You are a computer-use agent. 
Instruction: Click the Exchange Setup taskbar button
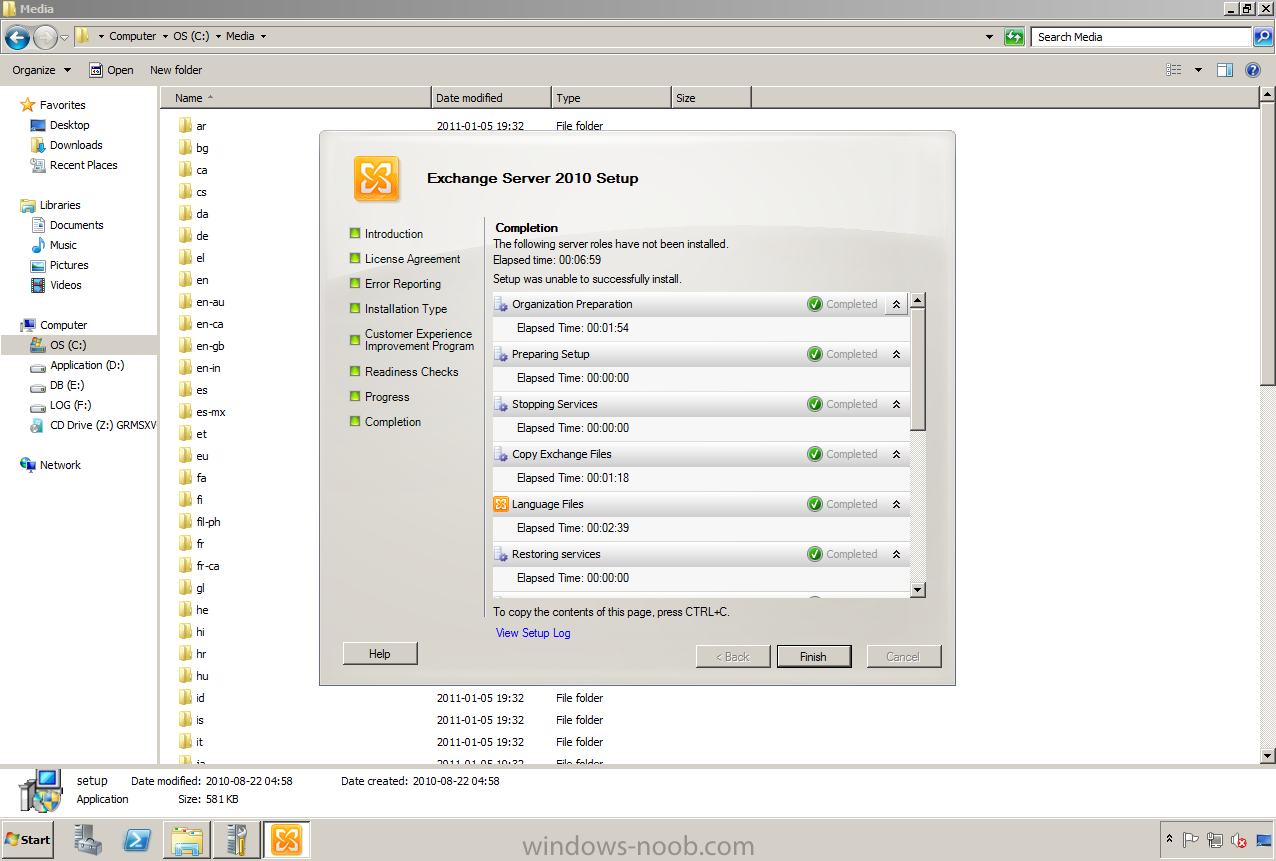coord(287,840)
